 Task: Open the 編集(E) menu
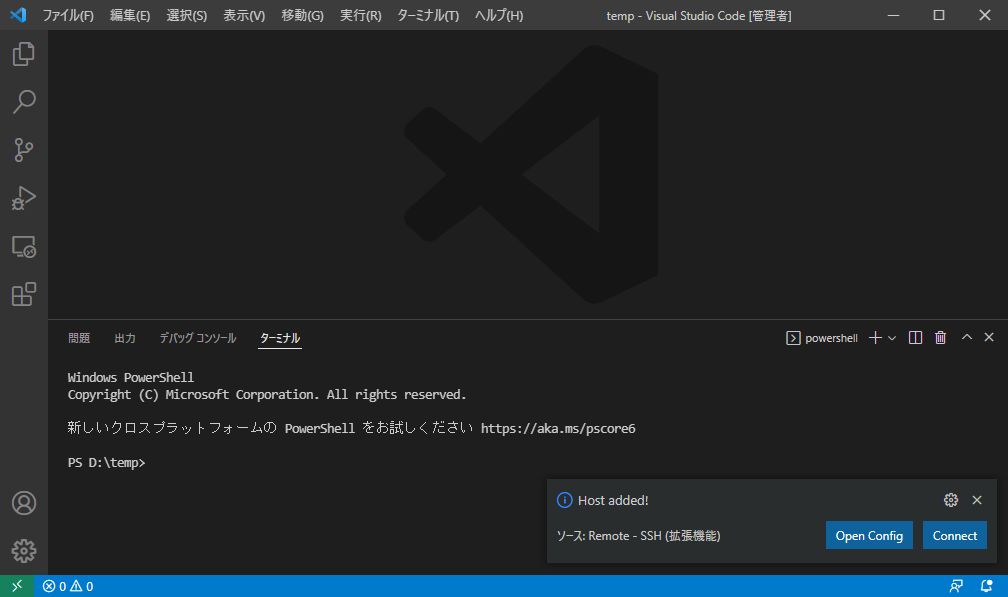coord(130,15)
